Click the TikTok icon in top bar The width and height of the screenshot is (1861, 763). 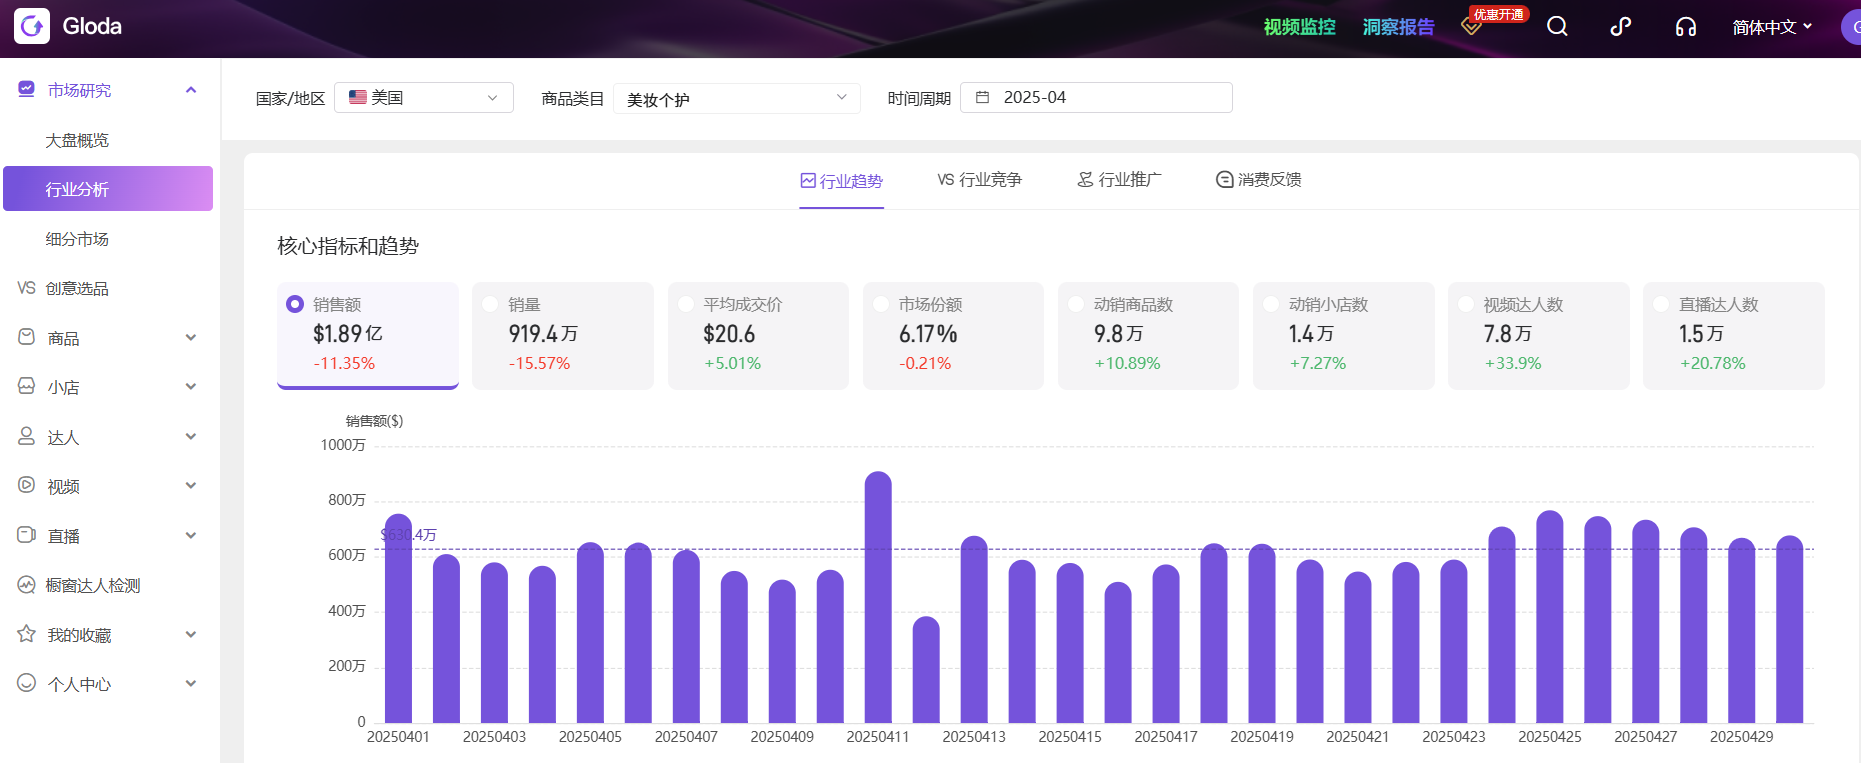coord(1620,27)
